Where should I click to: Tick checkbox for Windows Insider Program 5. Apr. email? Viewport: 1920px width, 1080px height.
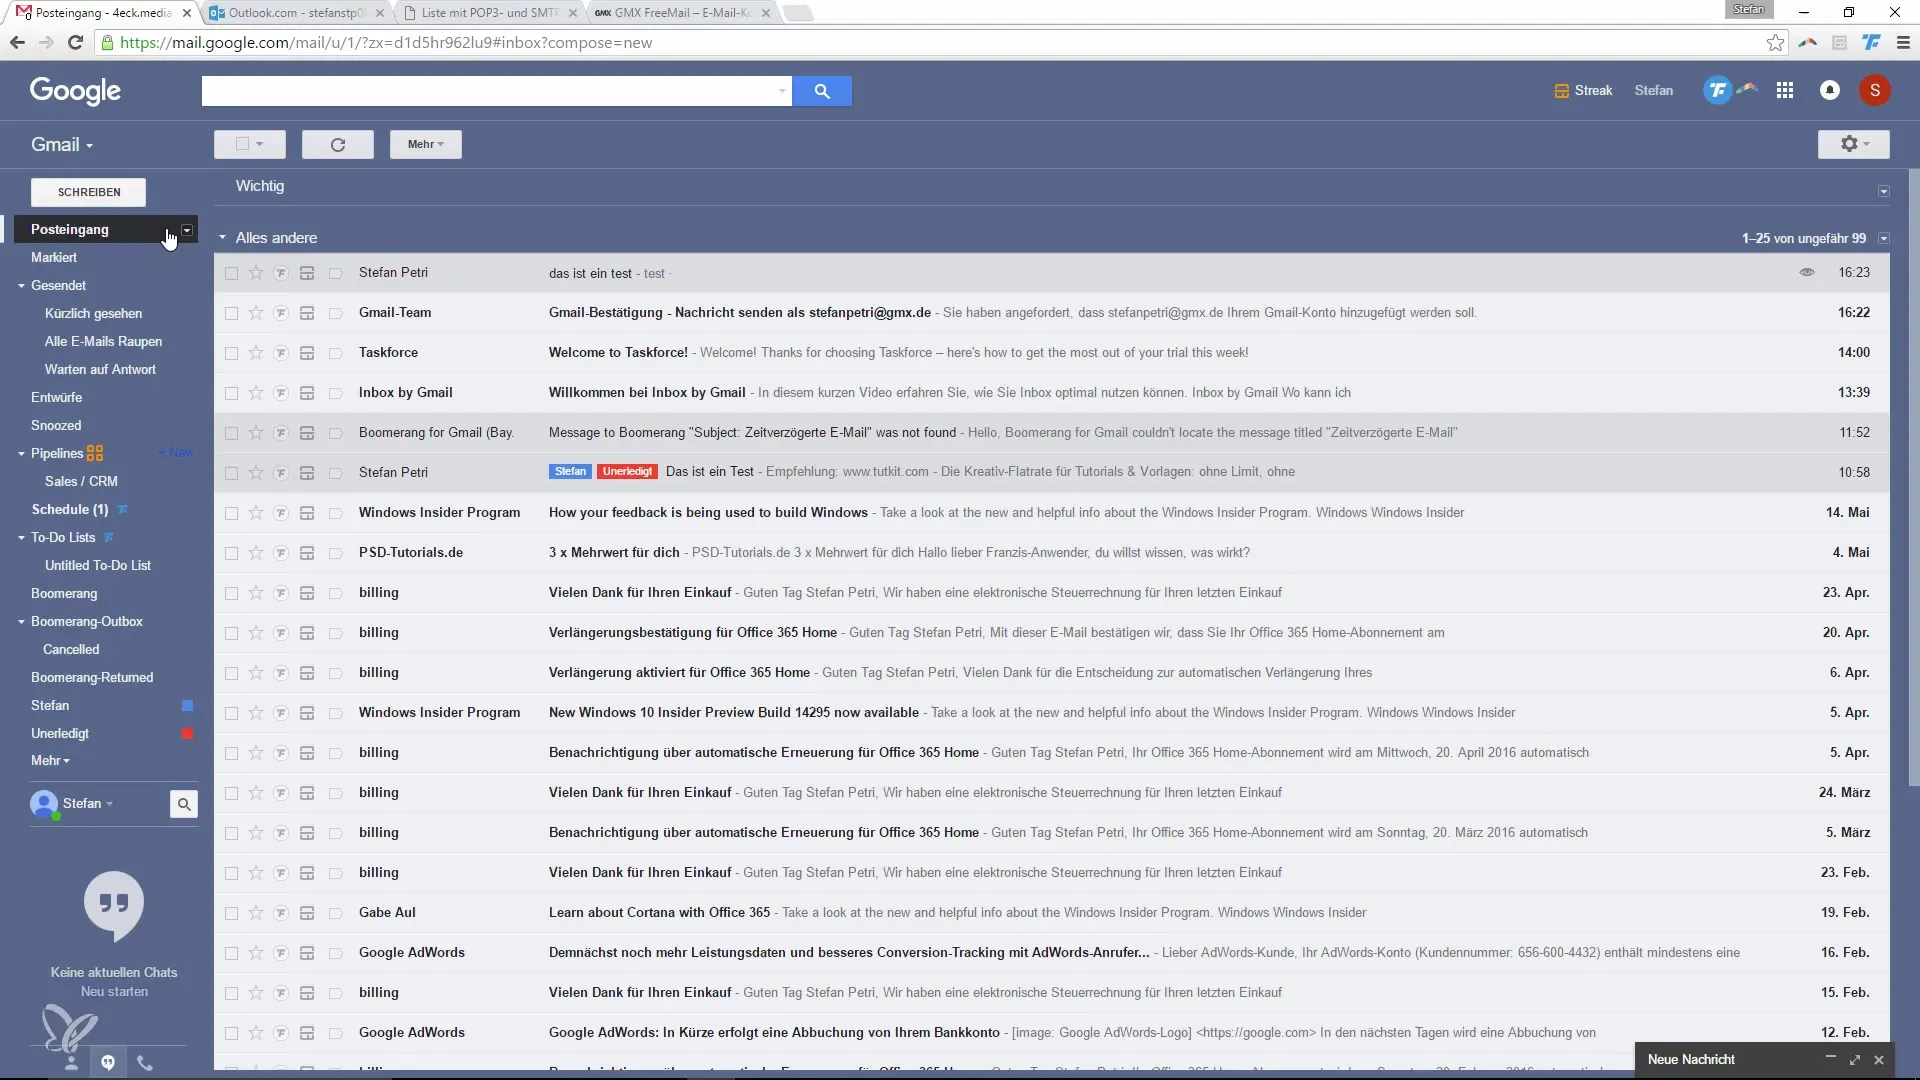(x=231, y=713)
